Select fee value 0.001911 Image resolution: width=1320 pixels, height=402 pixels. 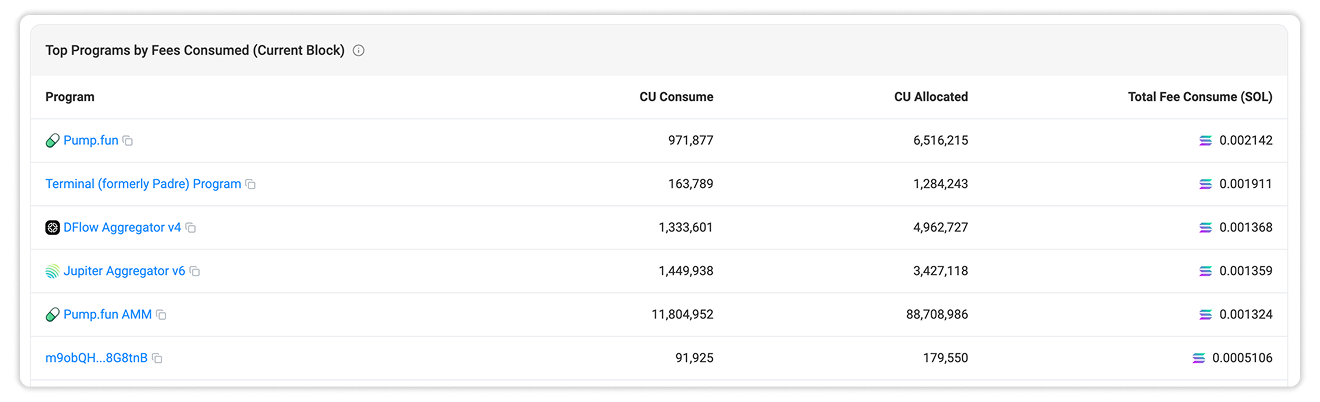tap(1246, 184)
